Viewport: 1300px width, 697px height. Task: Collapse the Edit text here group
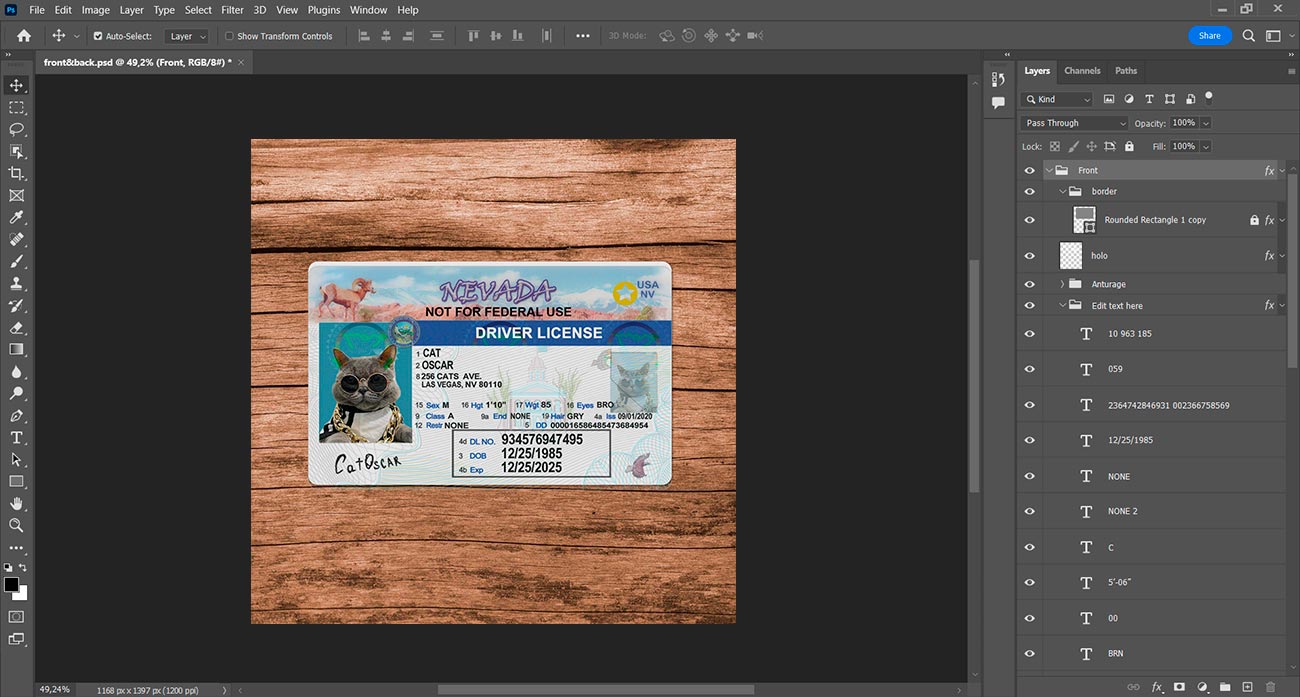click(x=1062, y=306)
